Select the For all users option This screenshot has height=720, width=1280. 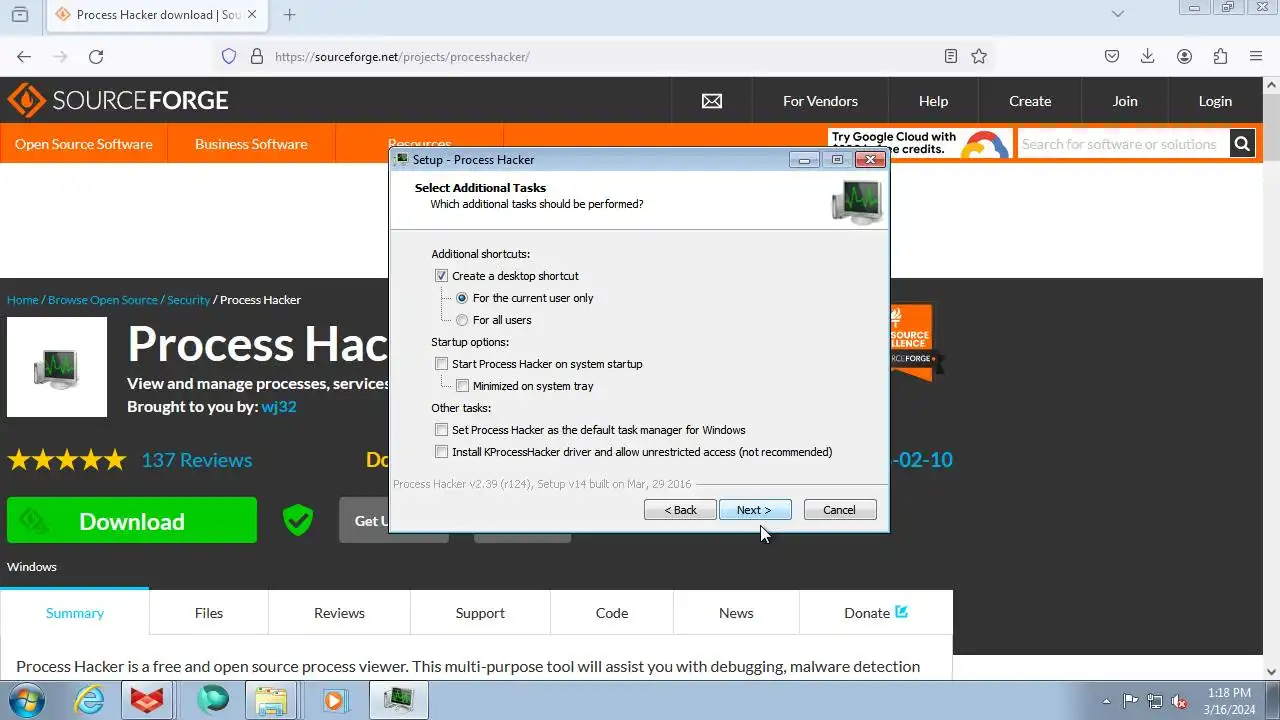tap(462, 320)
